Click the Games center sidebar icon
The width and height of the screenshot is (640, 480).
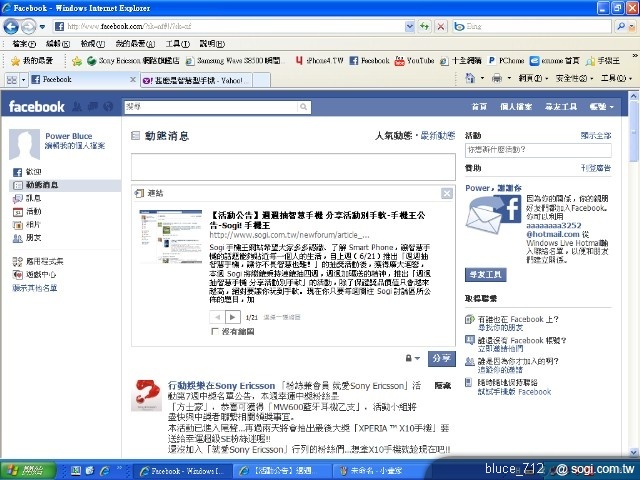(x=18, y=275)
